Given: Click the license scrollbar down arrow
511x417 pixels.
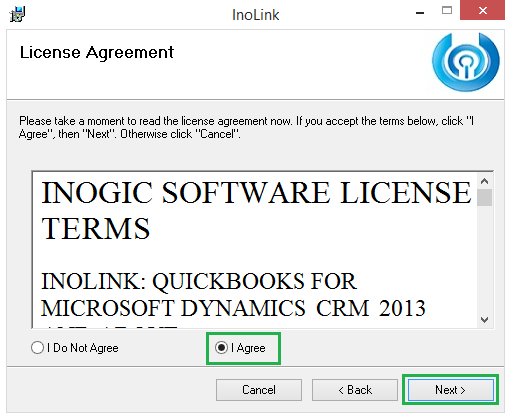Looking at the screenshot, I should 484,320.
